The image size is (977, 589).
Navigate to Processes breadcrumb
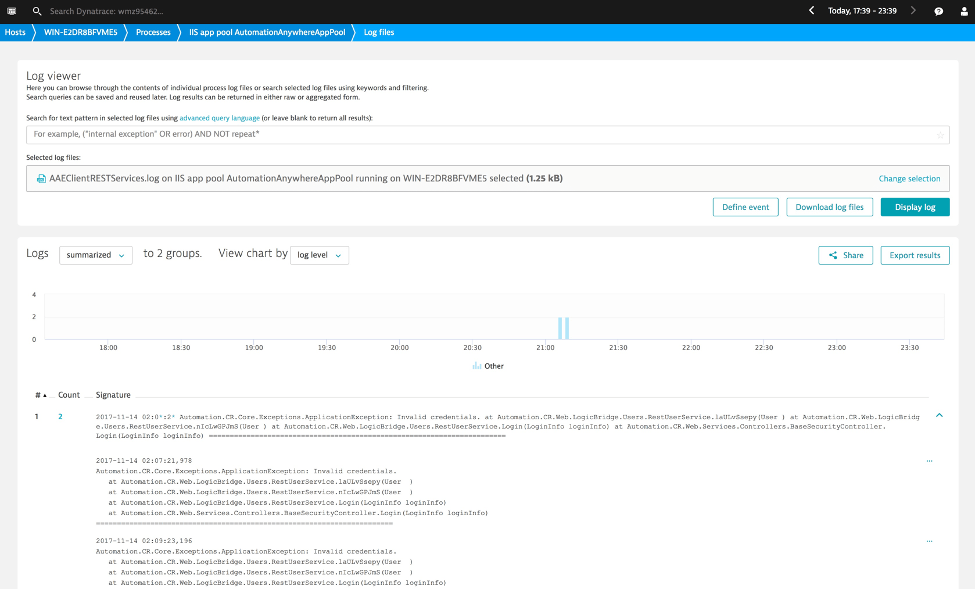[x=153, y=32]
